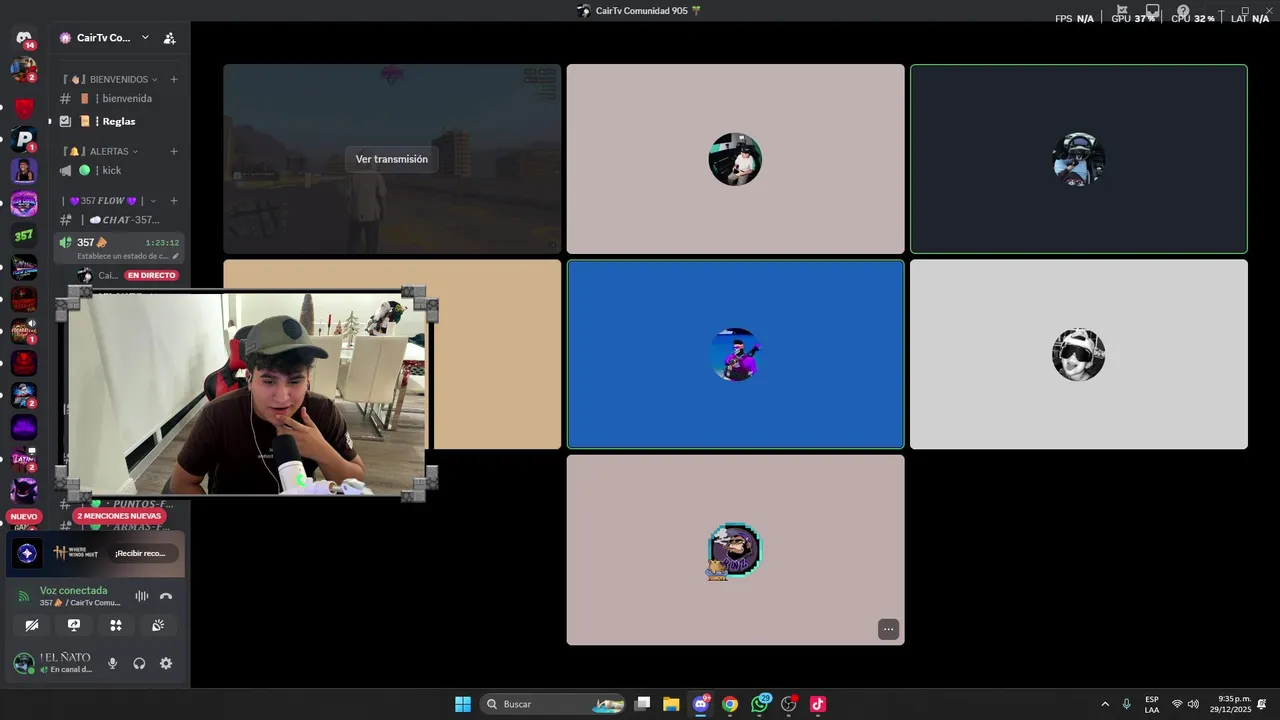This screenshot has height=720, width=1280.
Task: Expand CairTv server dropdown menu
Action: click(145, 38)
